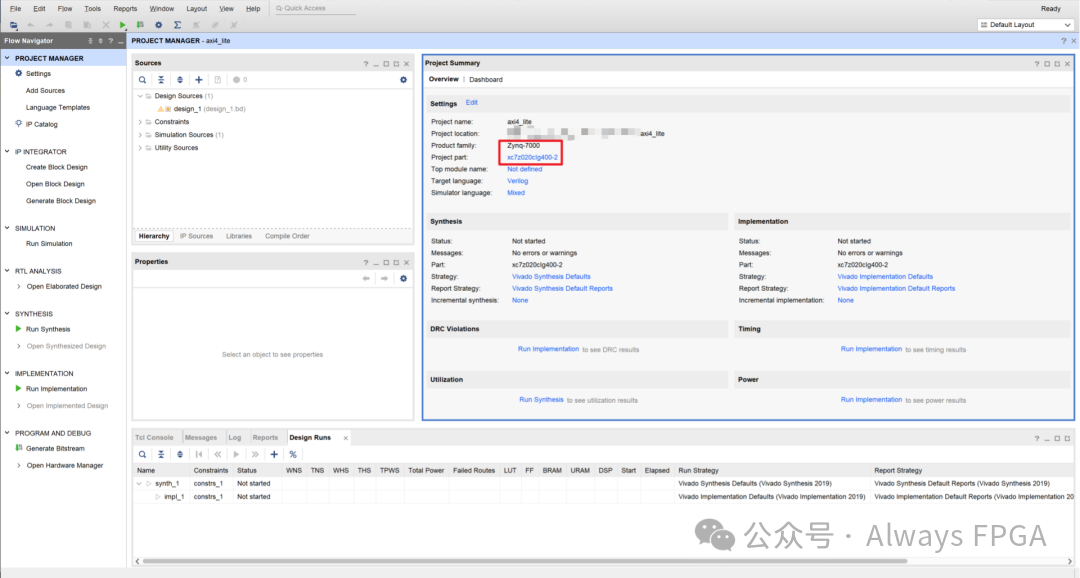This screenshot has height=578, width=1080.
Task: Click the IP Catalog icon
Action: 19,124
